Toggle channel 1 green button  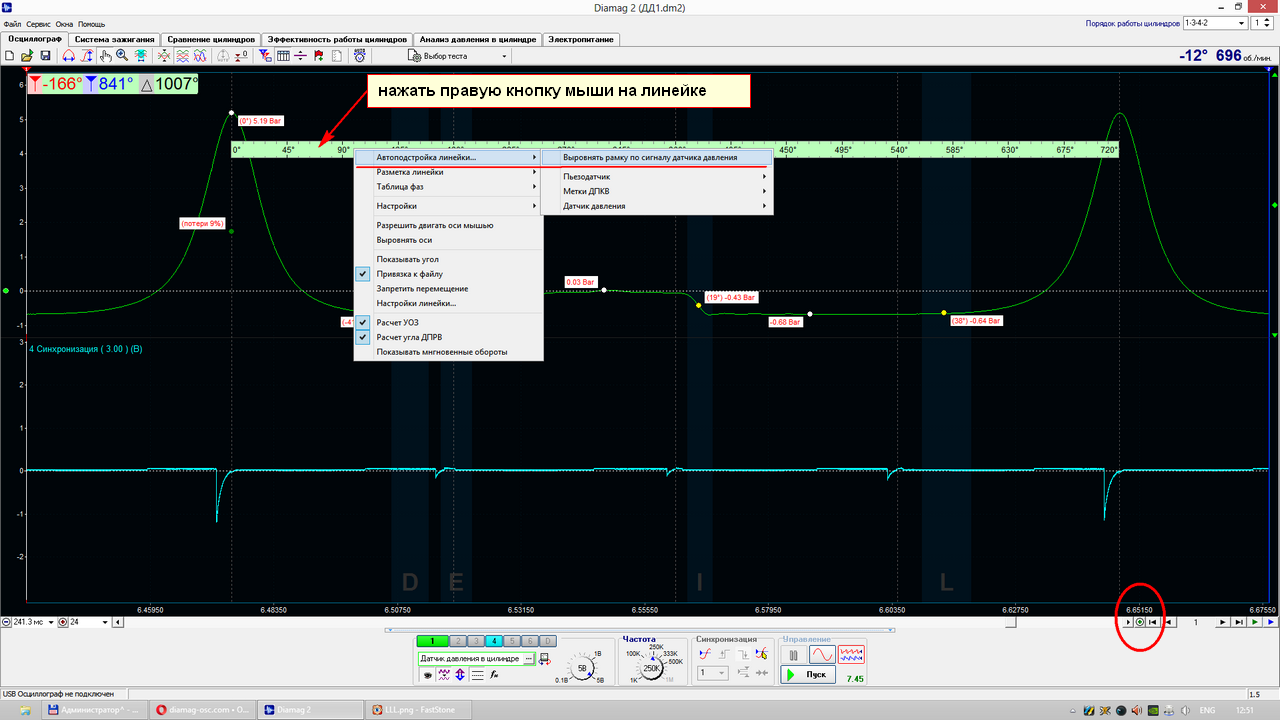coord(432,640)
